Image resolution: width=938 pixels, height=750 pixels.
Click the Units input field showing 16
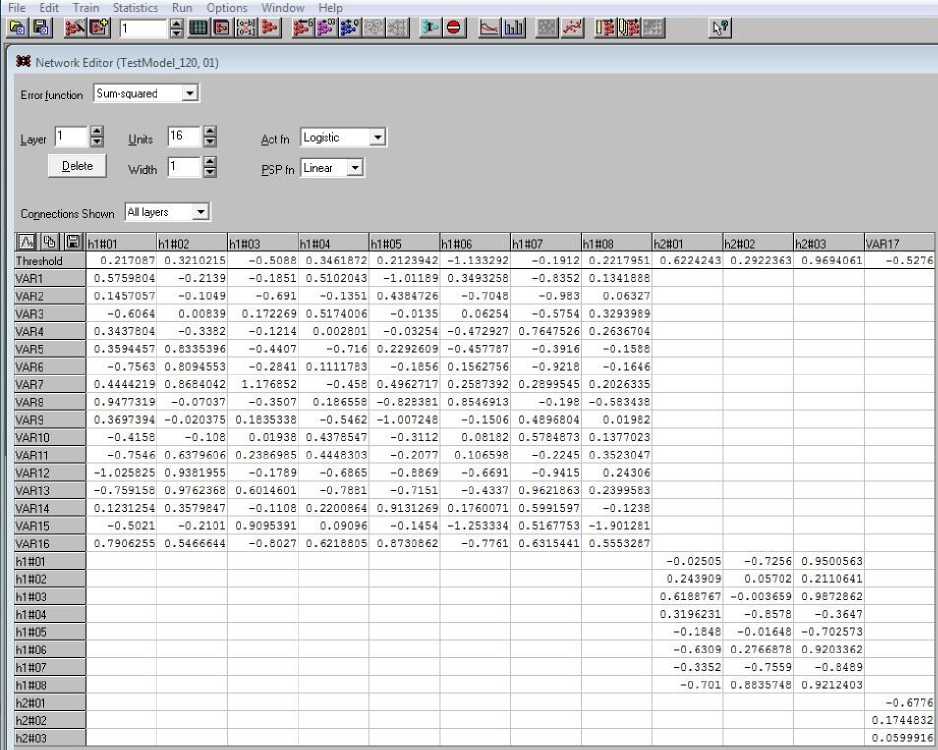pos(184,136)
